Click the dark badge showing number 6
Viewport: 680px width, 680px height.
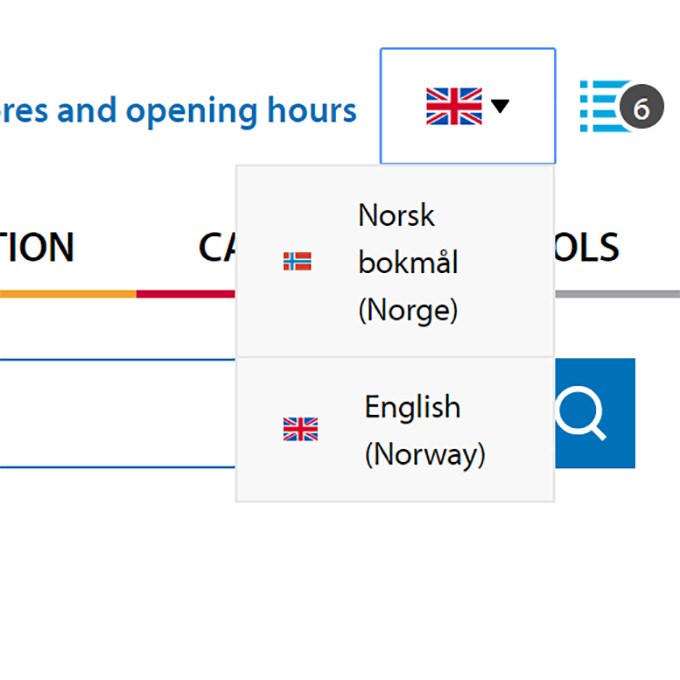641,108
